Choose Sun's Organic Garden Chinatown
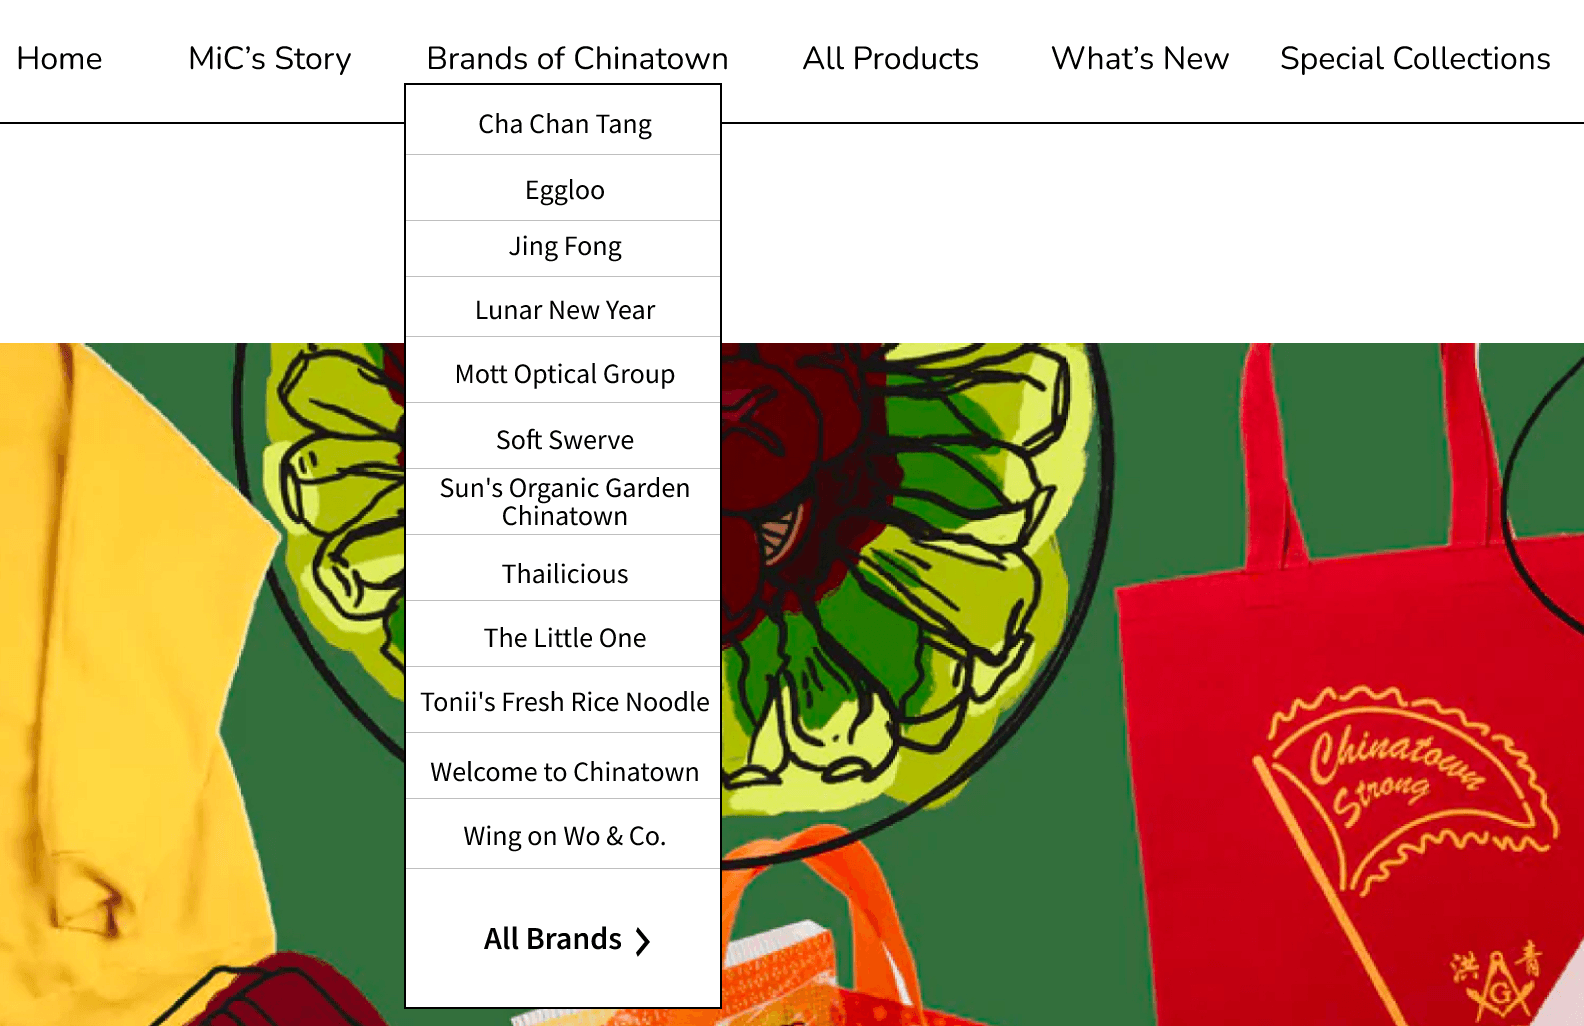1584x1026 pixels. click(564, 502)
